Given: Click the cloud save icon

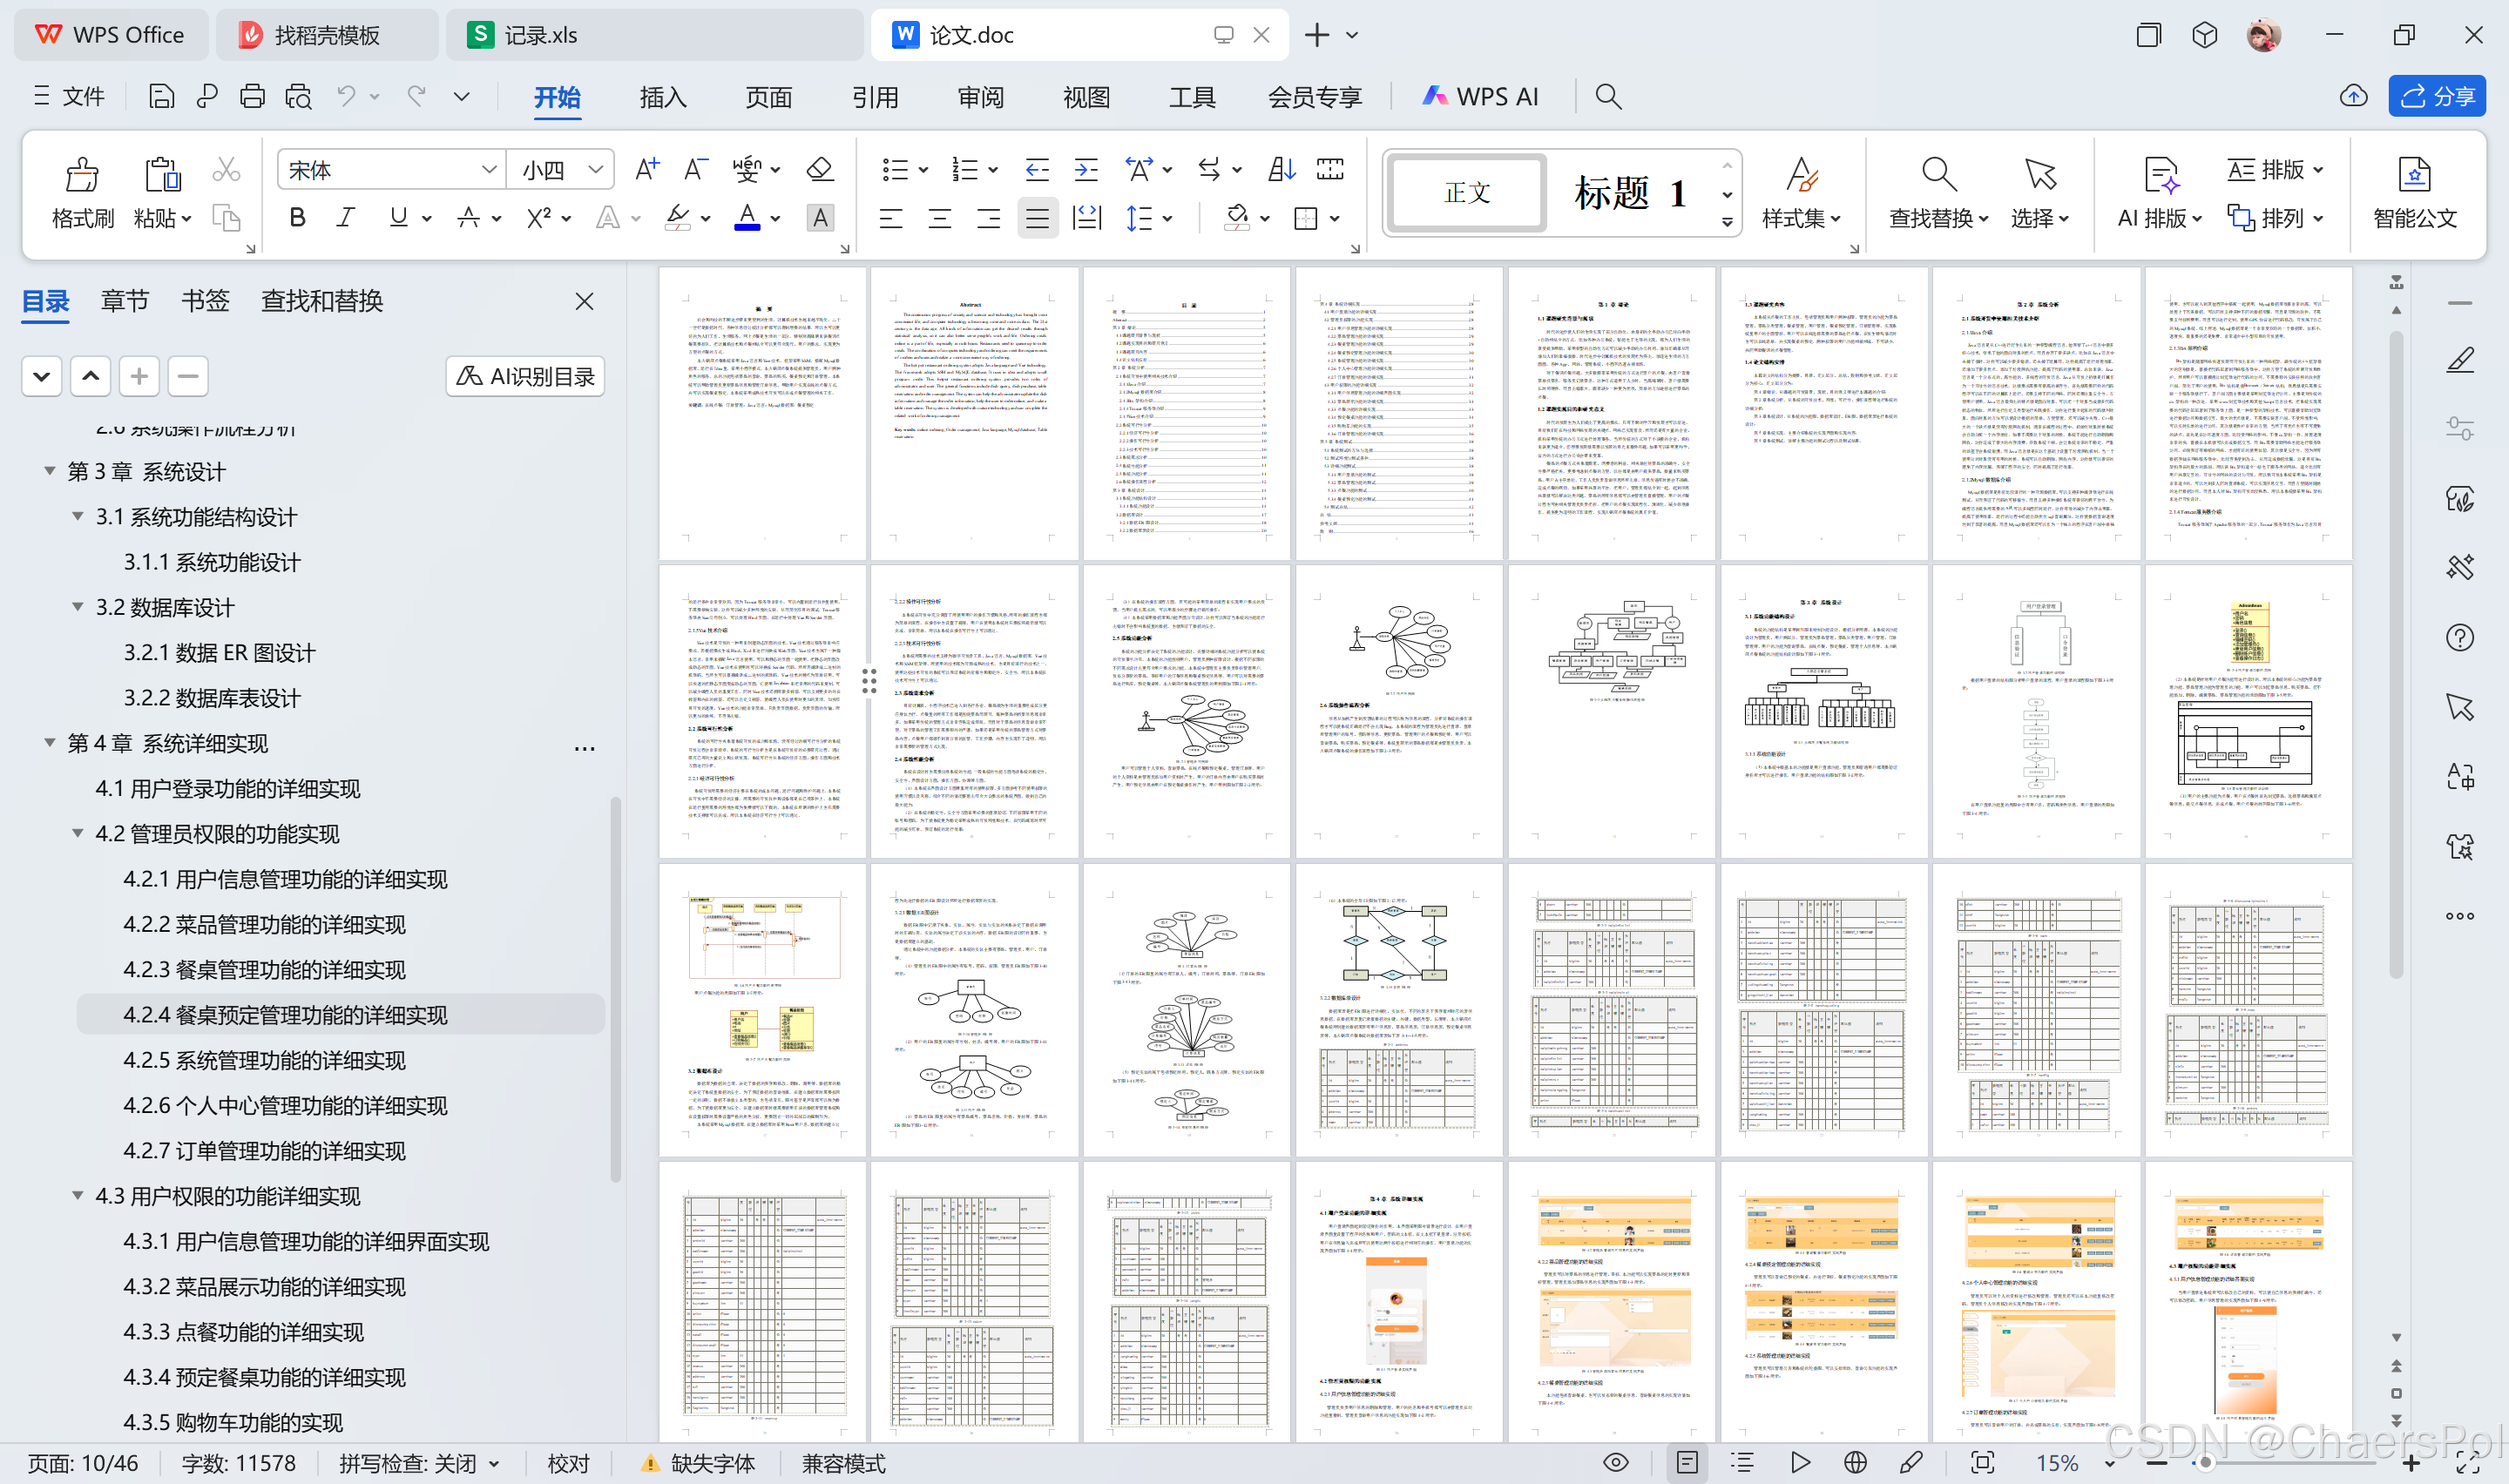Looking at the screenshot, I should click(x=2353, y=96).
